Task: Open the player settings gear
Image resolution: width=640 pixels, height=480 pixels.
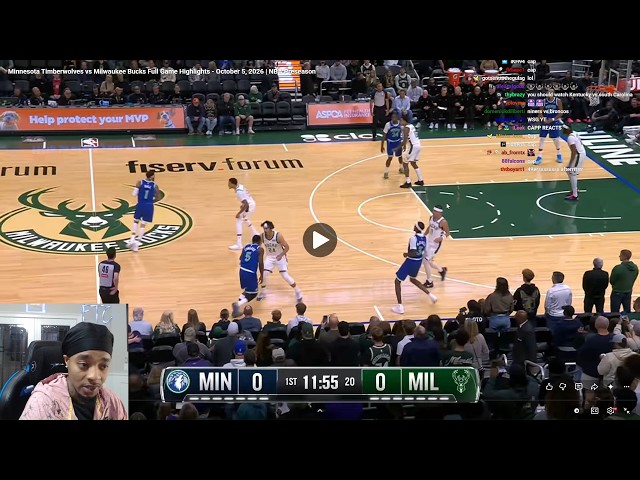Action: 610,411
